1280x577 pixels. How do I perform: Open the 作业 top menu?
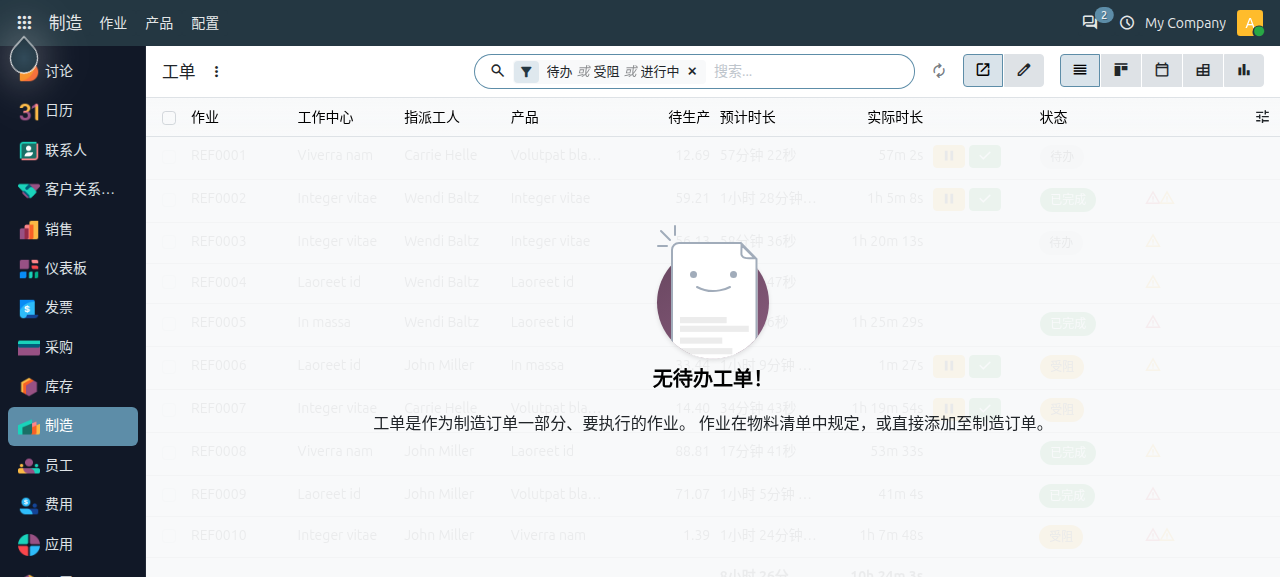113,23
